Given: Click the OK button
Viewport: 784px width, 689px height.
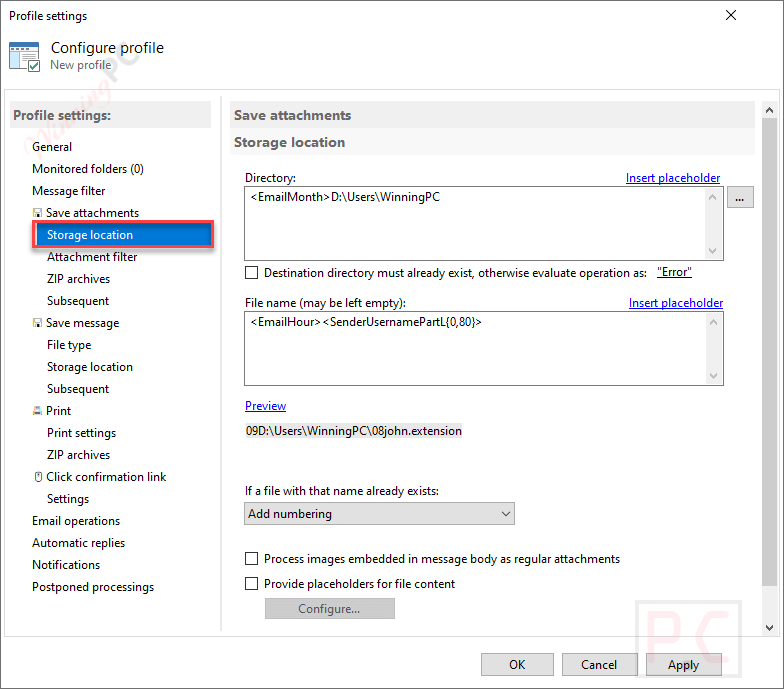Looking at the screenshot, I should pyautogui.click(x=517, y=665).
